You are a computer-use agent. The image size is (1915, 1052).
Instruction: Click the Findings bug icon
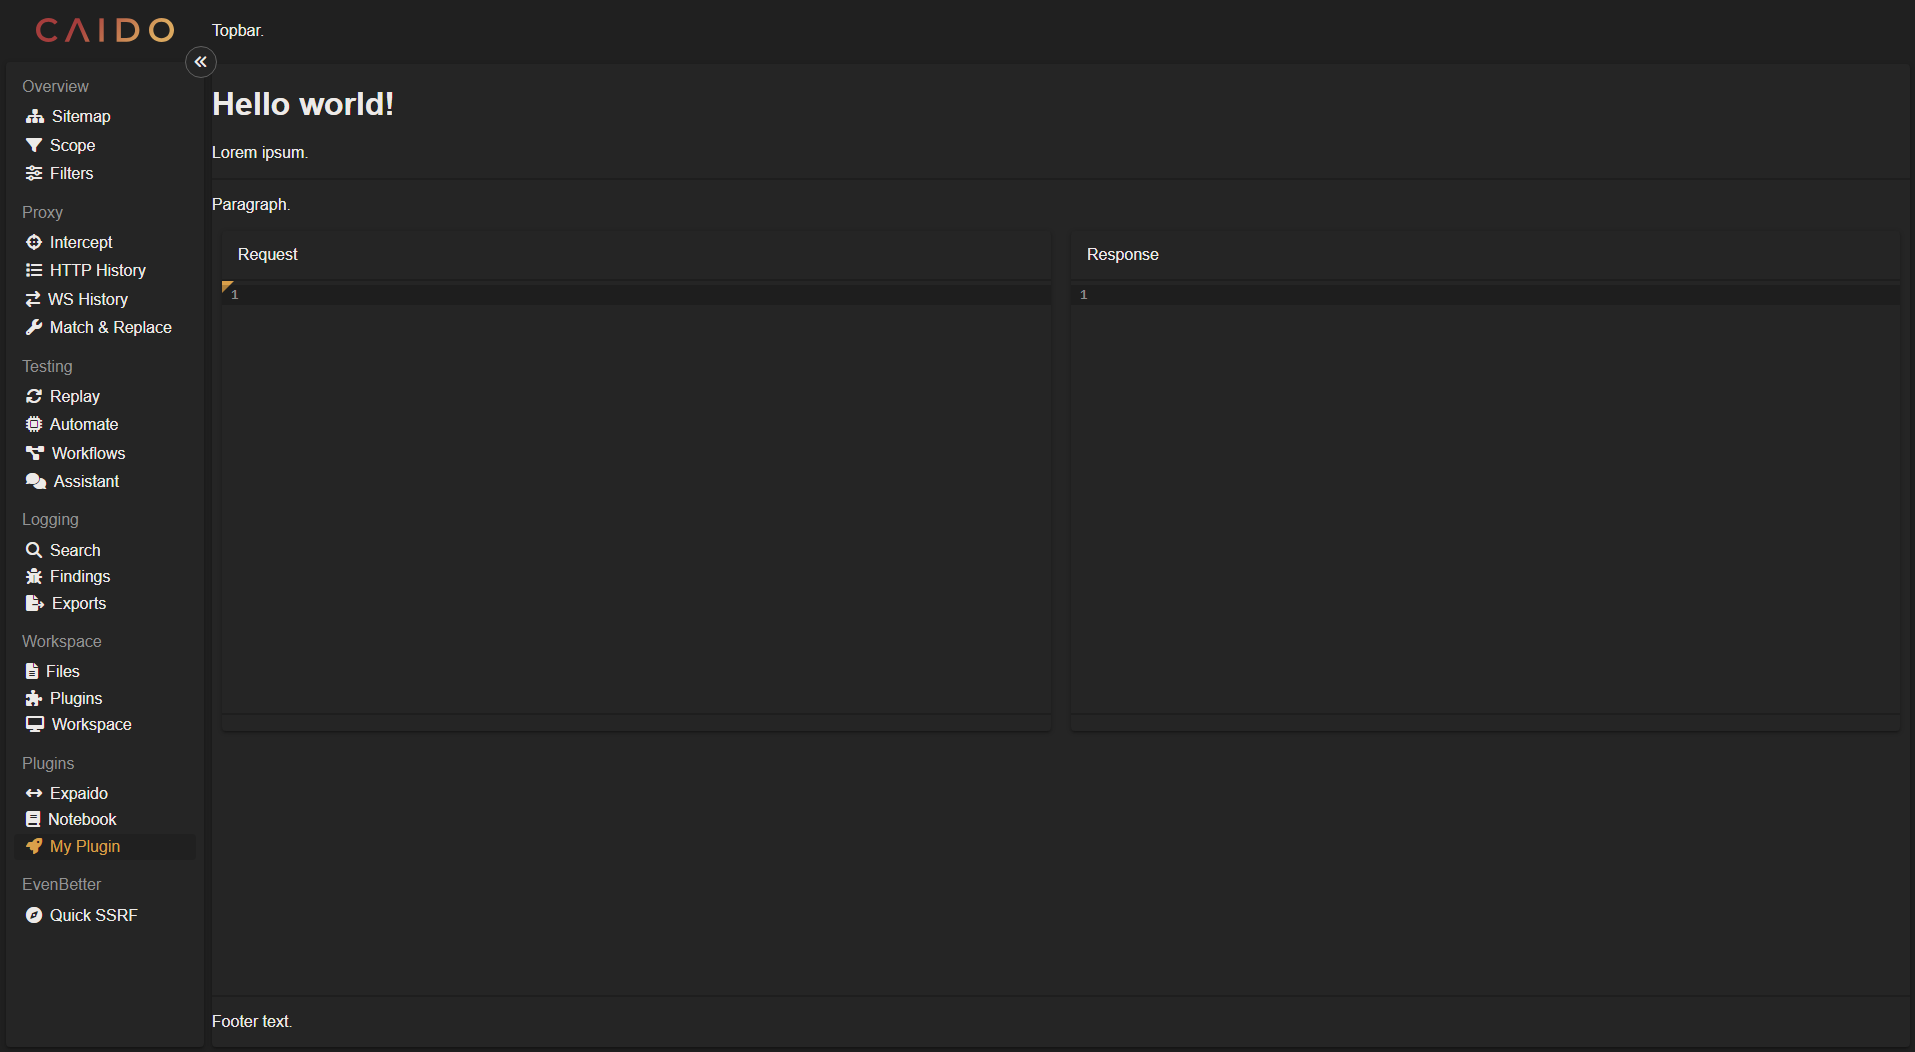34,577
